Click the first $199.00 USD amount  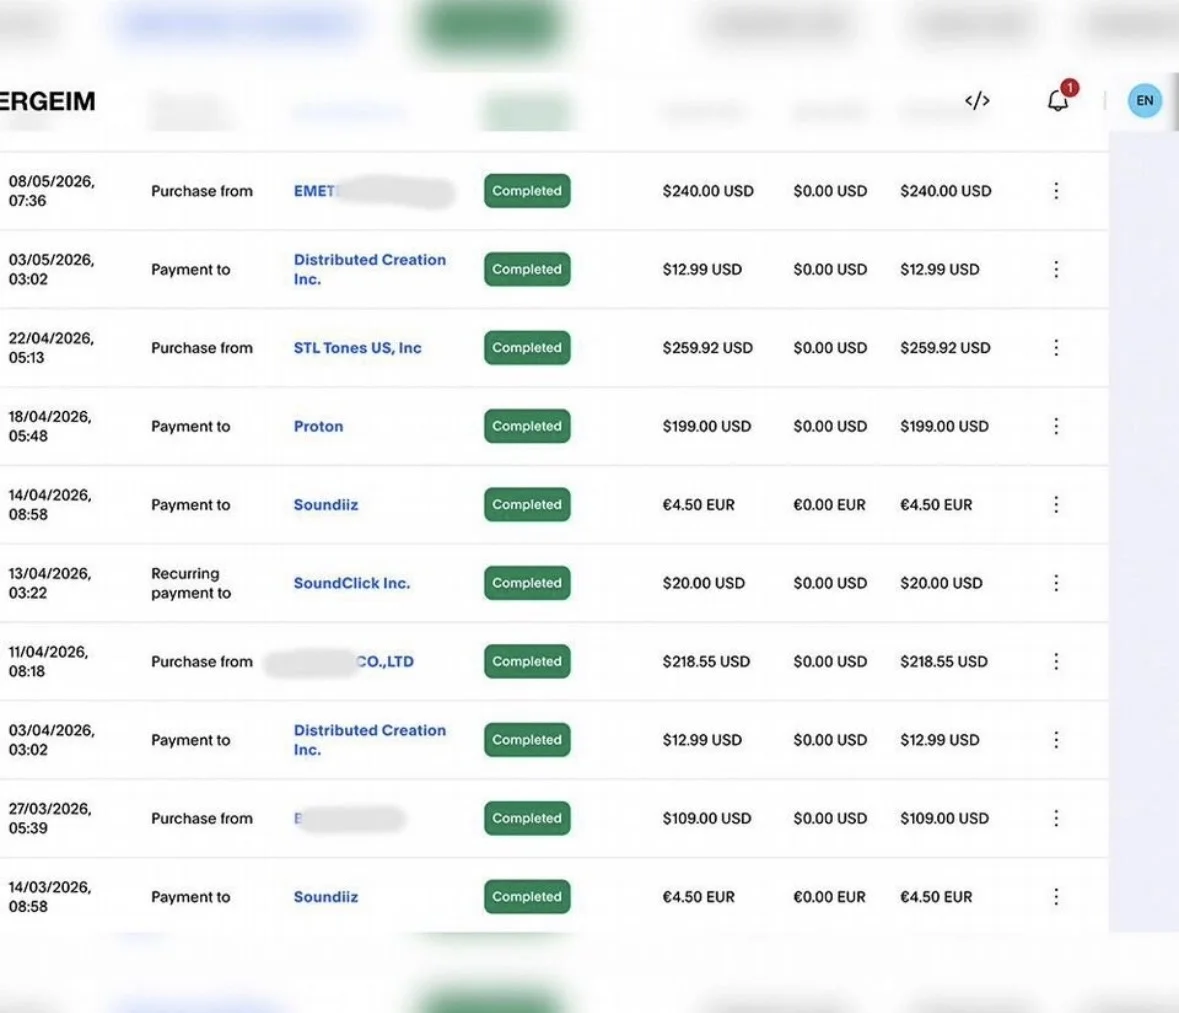707,426
